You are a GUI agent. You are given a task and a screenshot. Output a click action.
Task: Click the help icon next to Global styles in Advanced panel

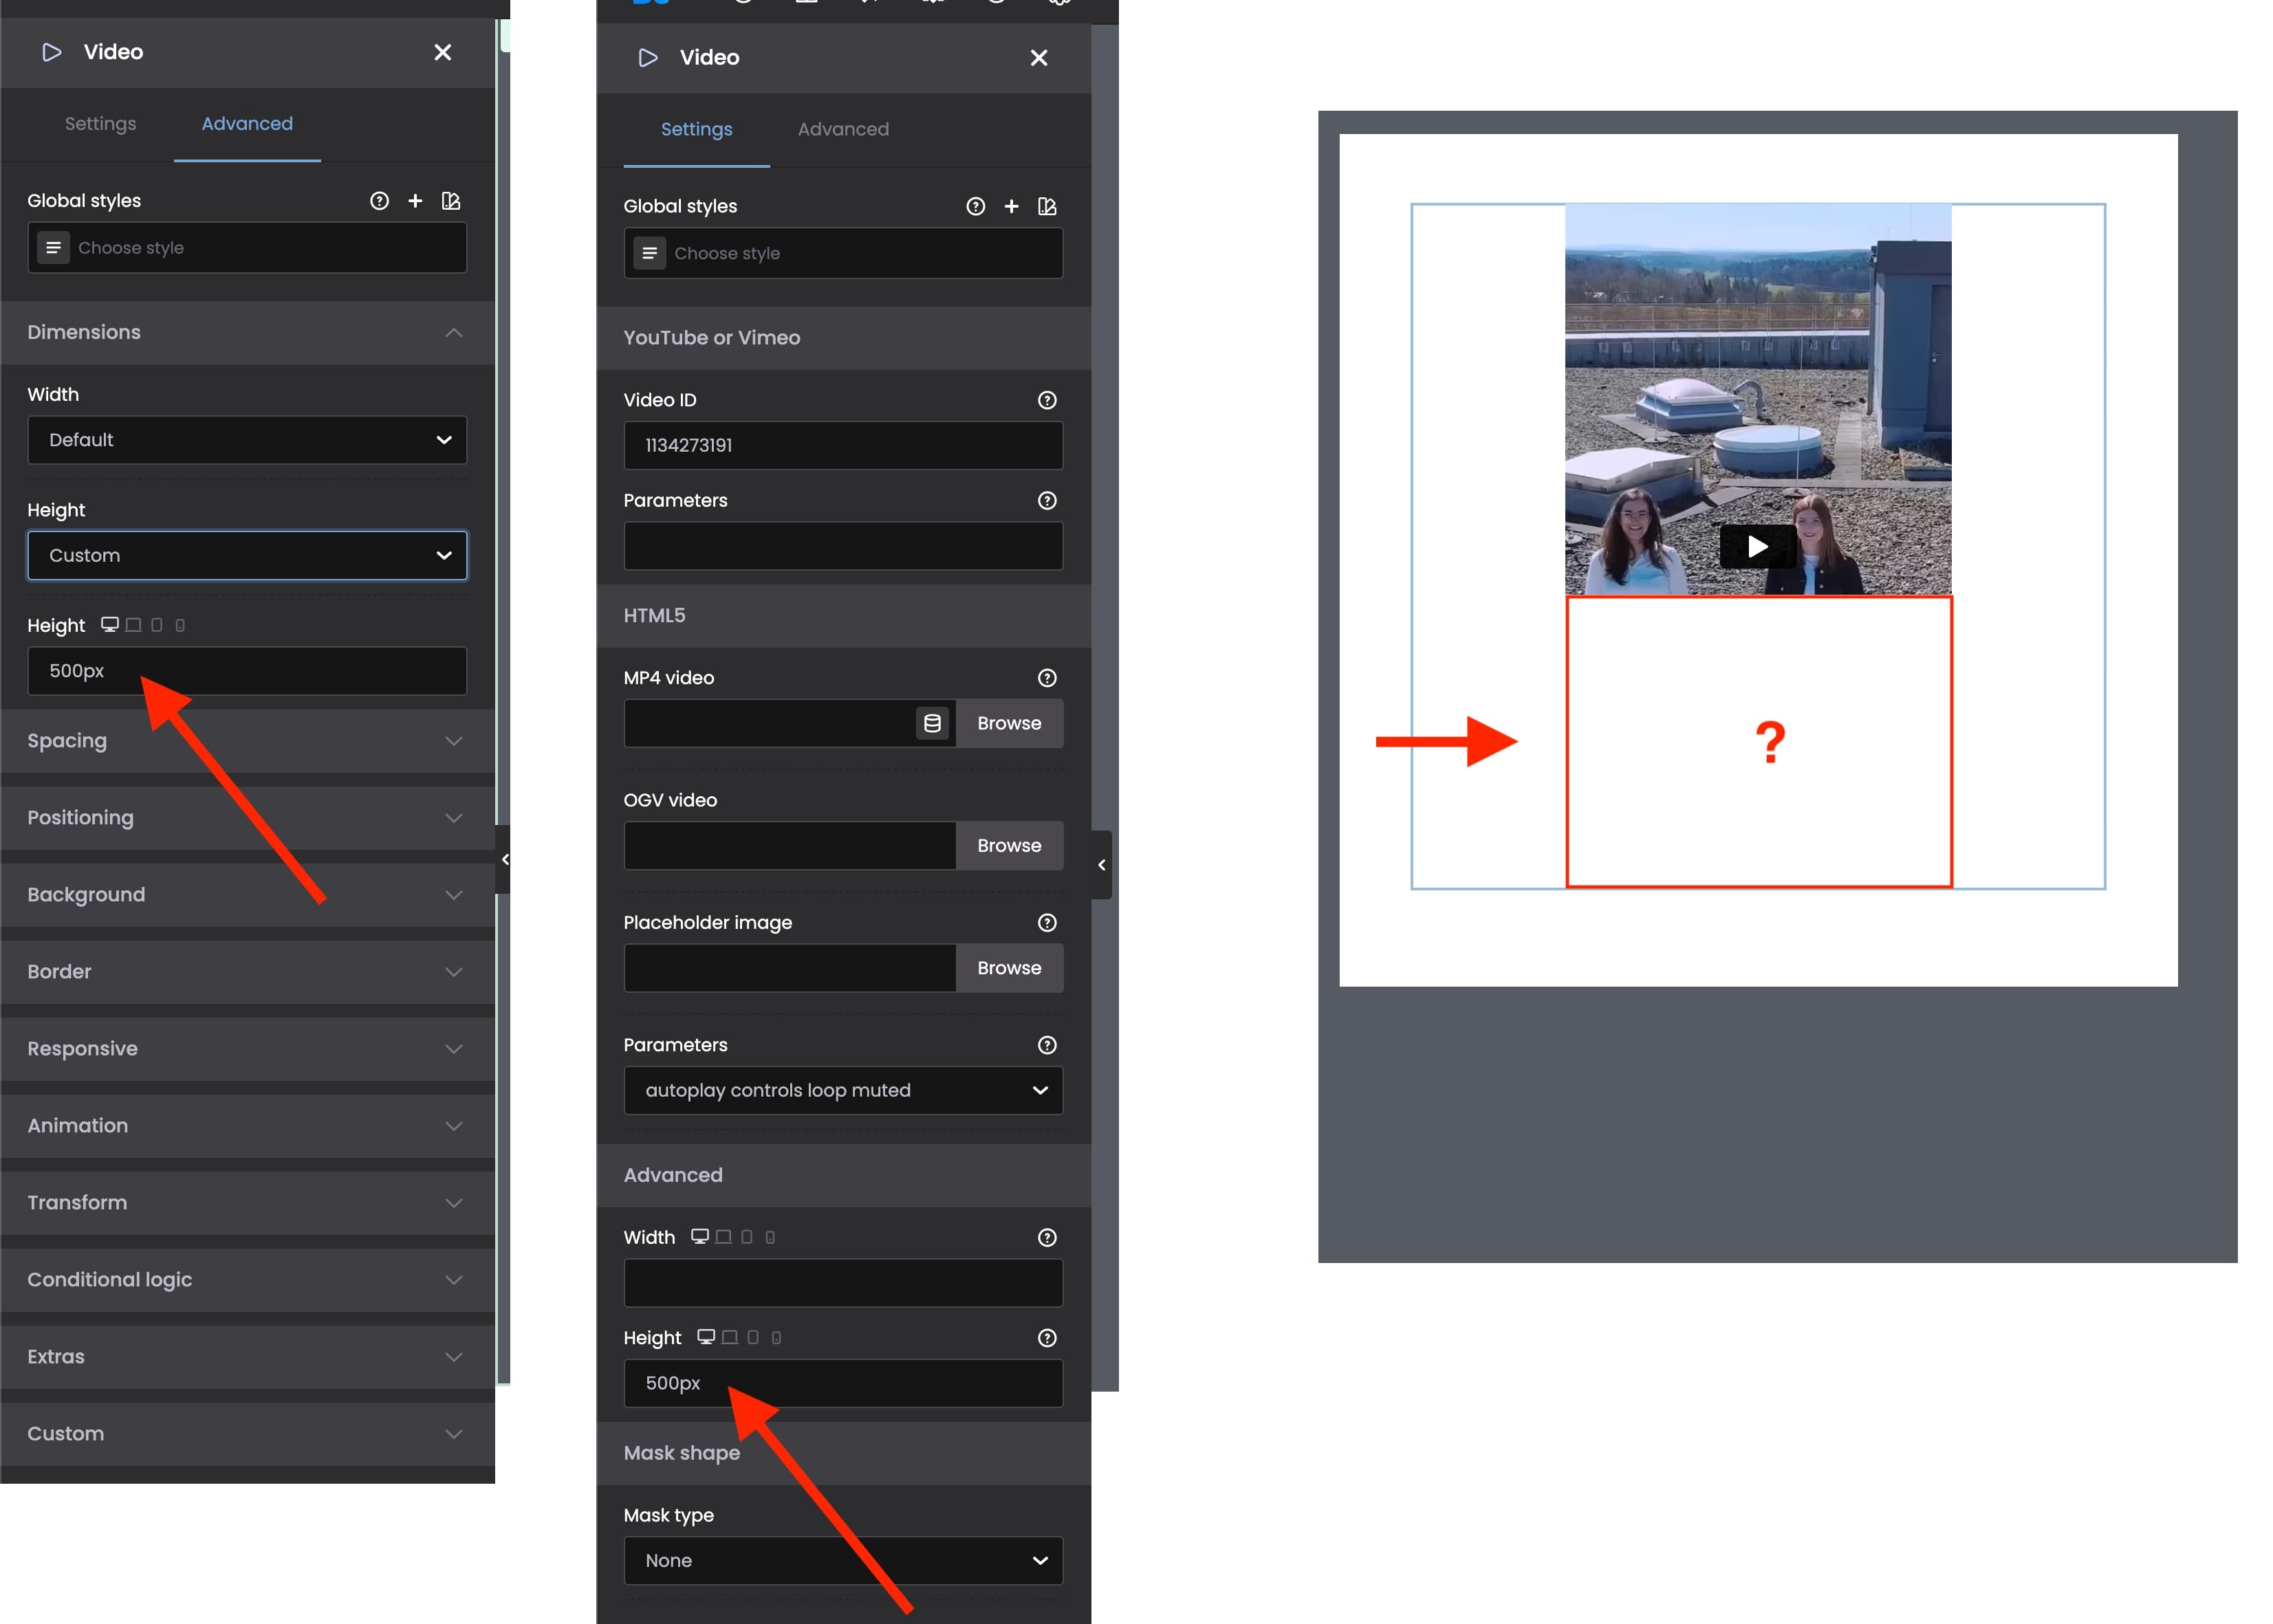click(379, 201)
